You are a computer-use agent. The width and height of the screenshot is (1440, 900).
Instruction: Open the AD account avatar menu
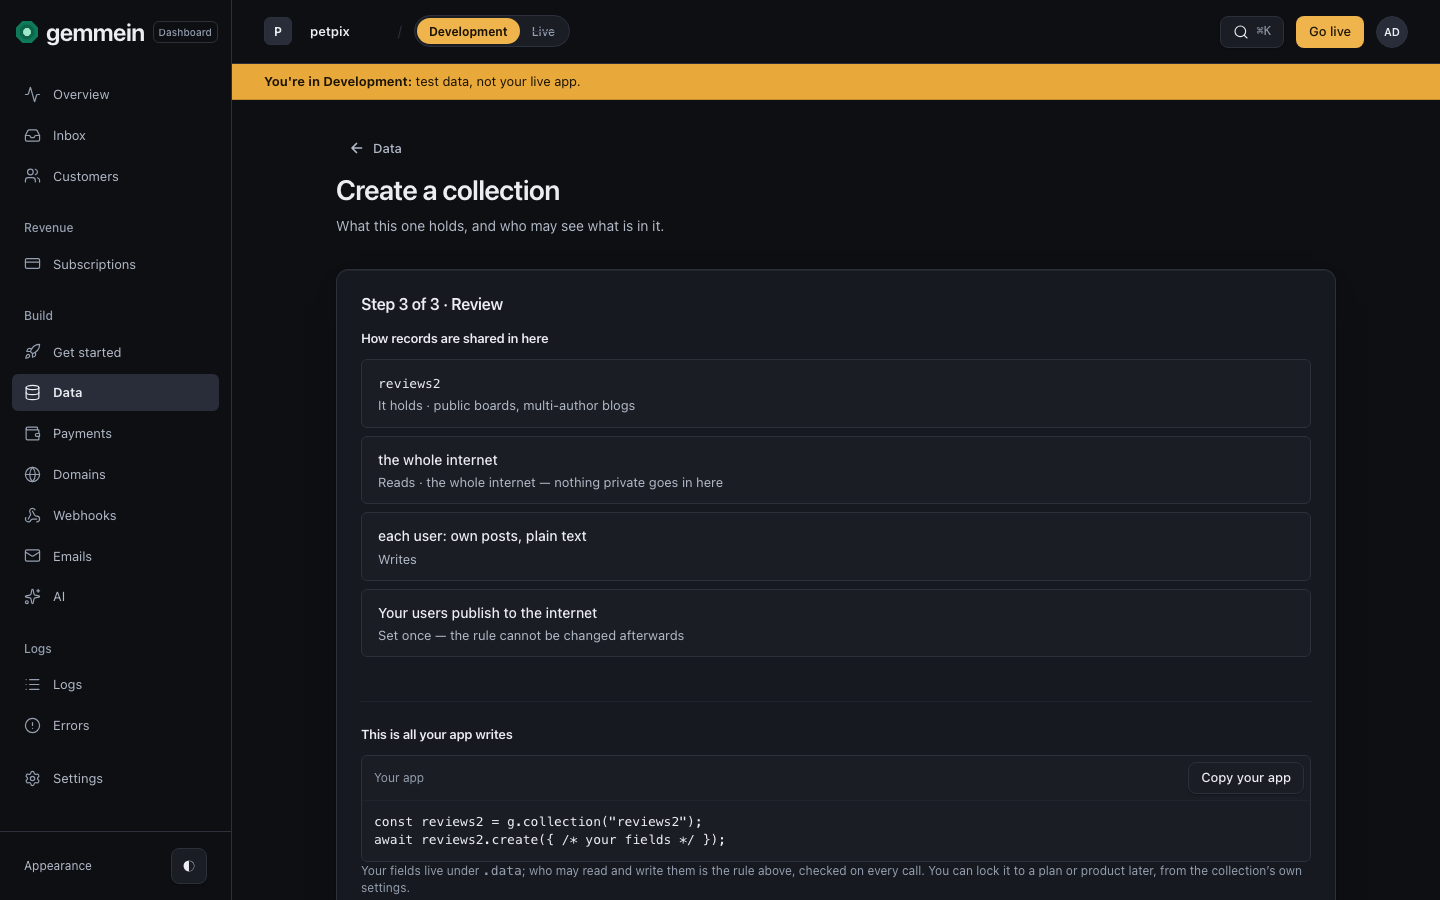coord(1392,32)
